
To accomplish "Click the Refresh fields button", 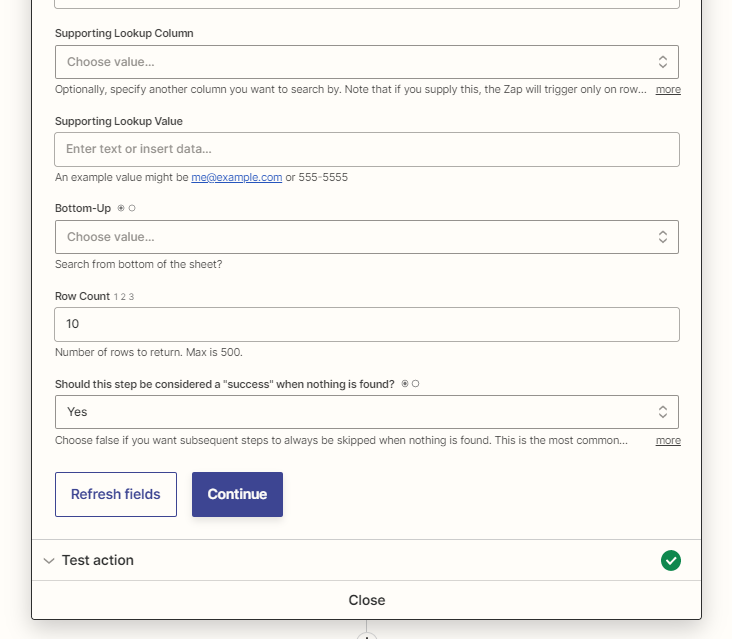I will pyautogui.click(x=116, y=494).
